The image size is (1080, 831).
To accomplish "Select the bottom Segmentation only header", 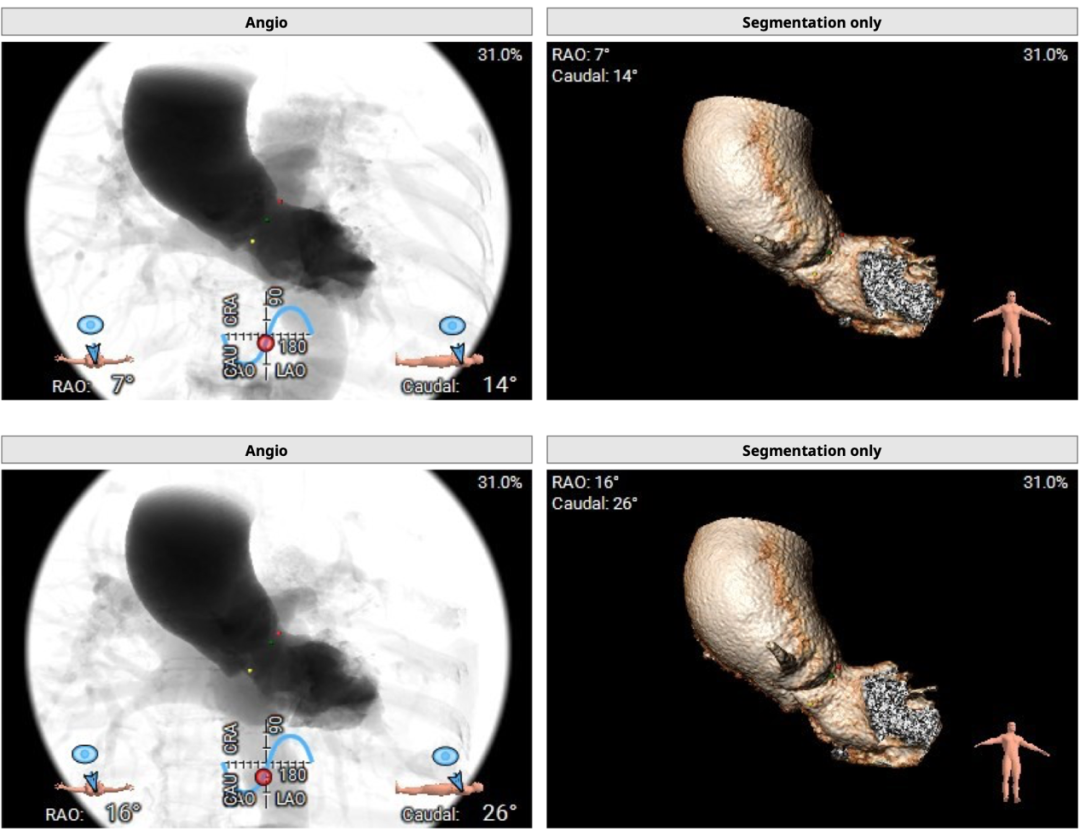I will 812,450.
